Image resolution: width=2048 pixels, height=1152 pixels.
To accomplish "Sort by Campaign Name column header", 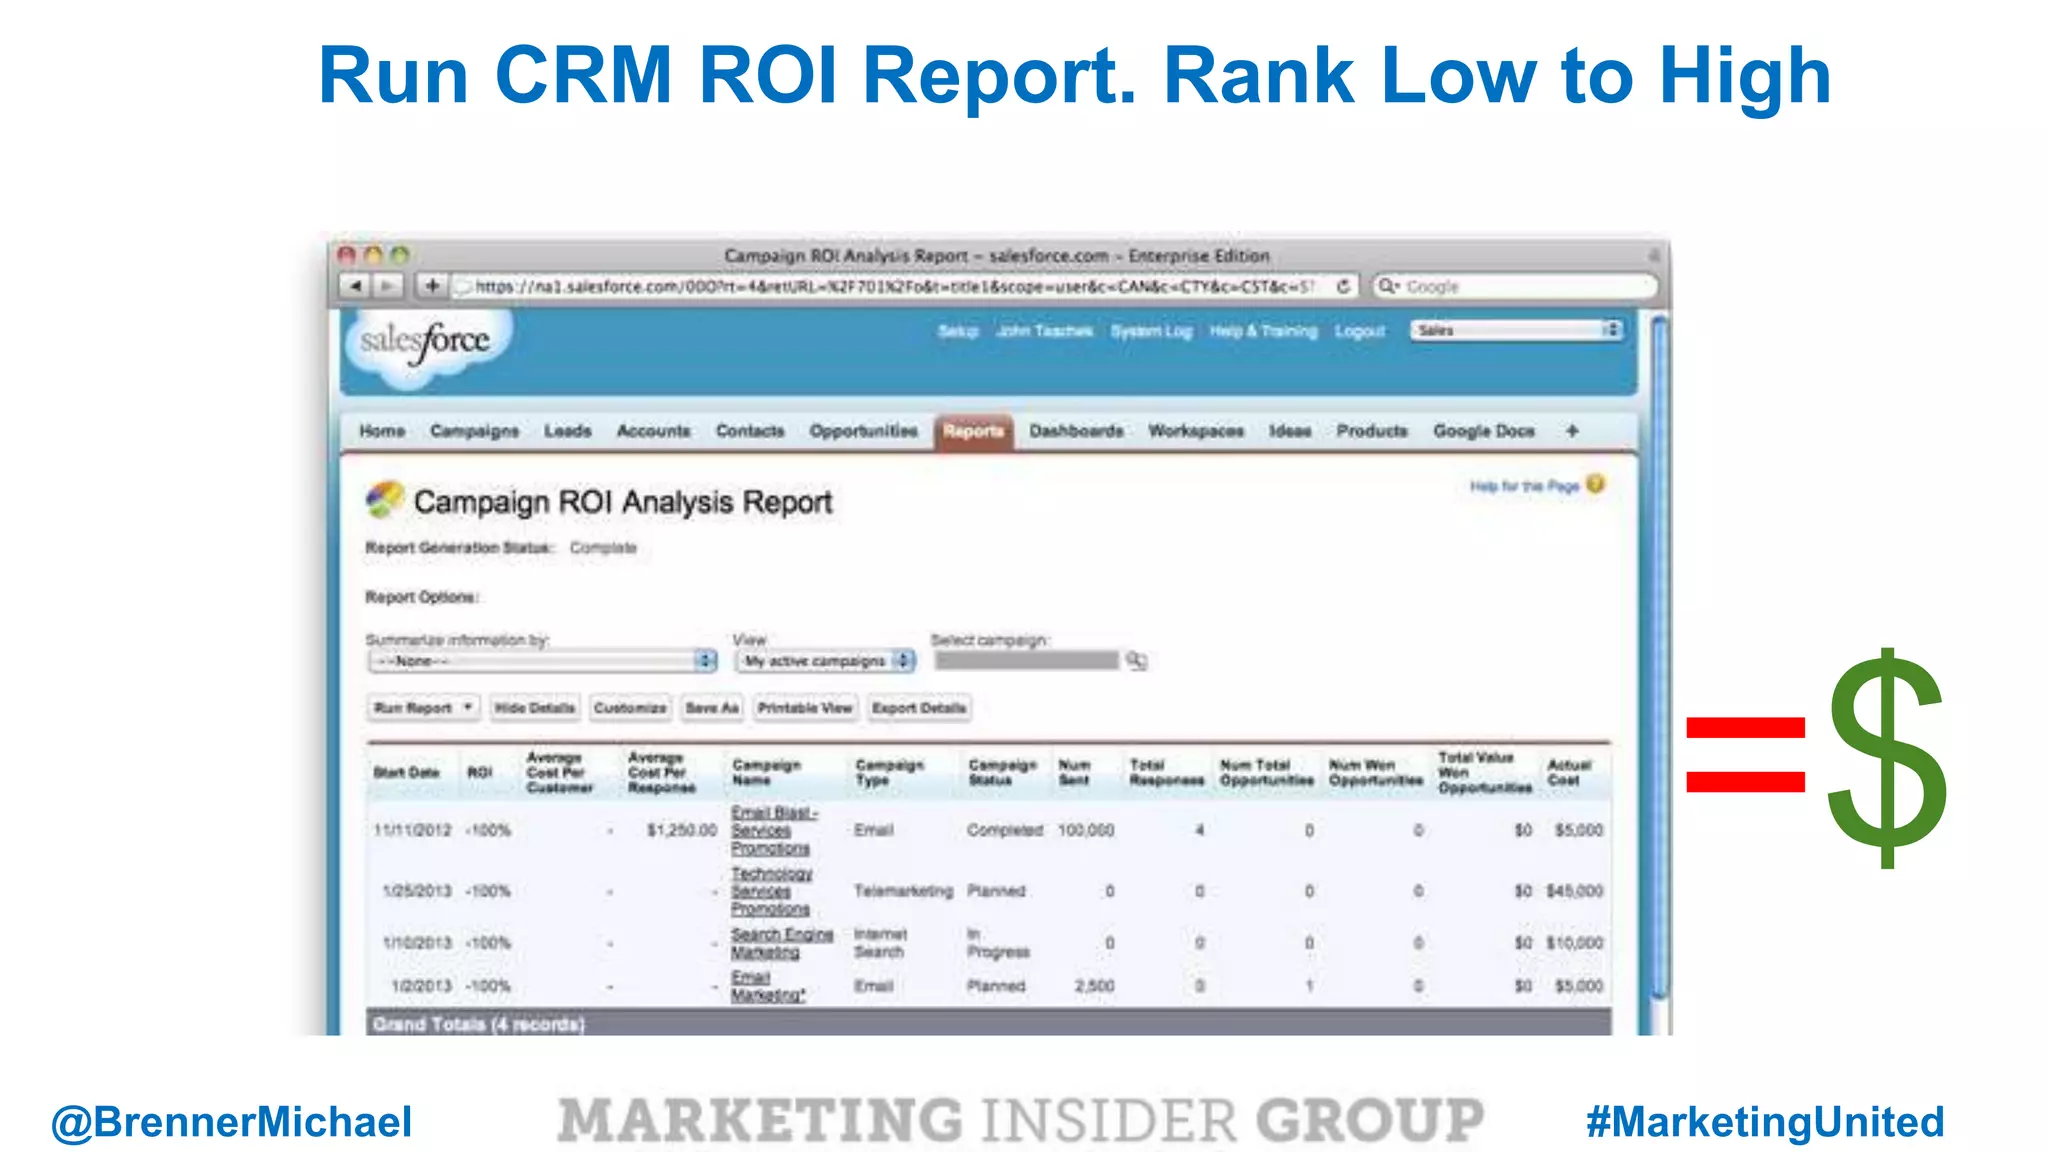I will (x=766, y=772).
